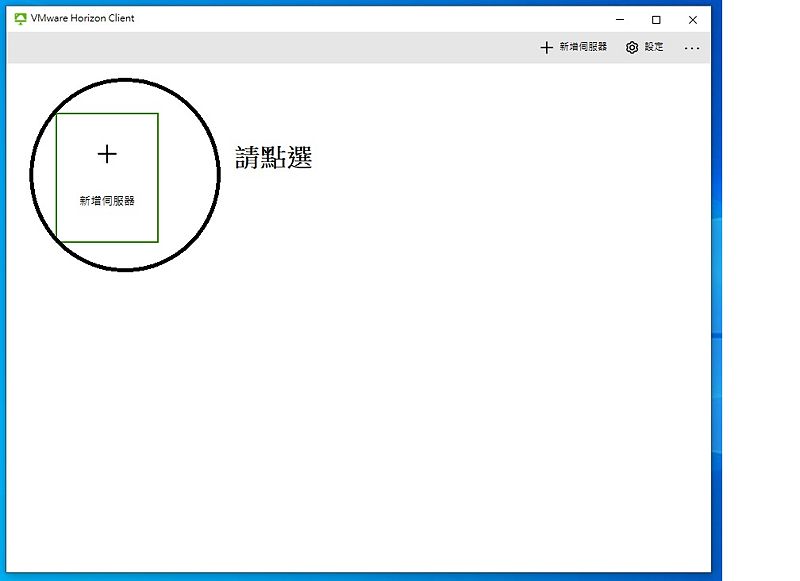Click the 新增伺服器 button in the toolbar
Screen dimensions: 800x581
coord(573,47)
